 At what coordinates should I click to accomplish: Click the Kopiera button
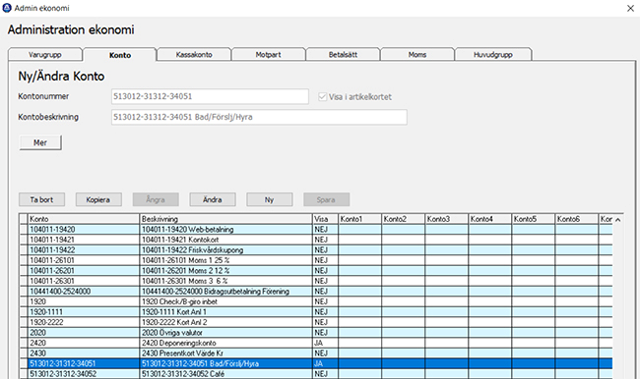point(98,199)
